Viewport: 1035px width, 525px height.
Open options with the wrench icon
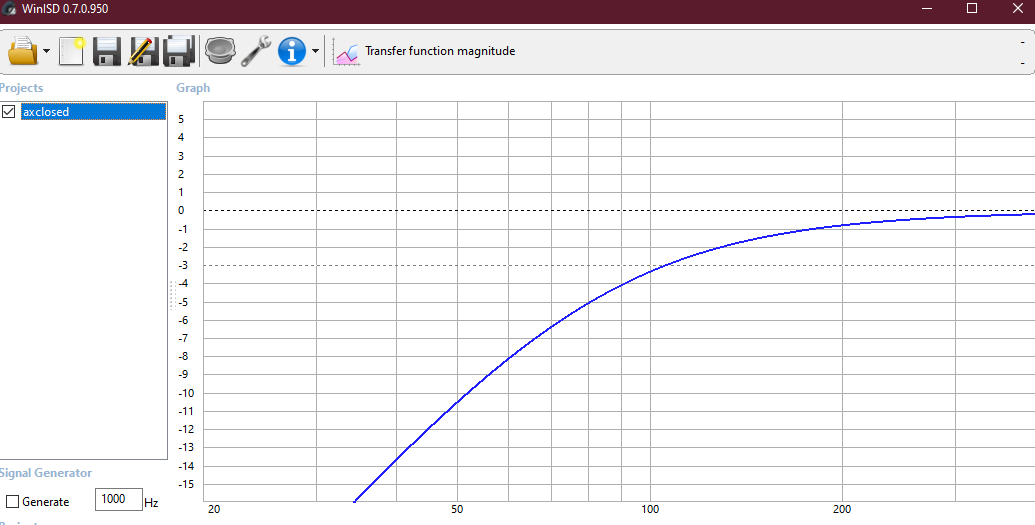(x=255, y=51)
